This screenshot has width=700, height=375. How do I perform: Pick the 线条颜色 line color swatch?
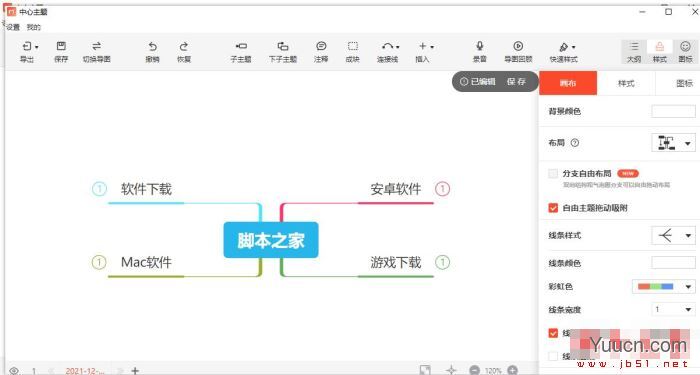[673, 263]
